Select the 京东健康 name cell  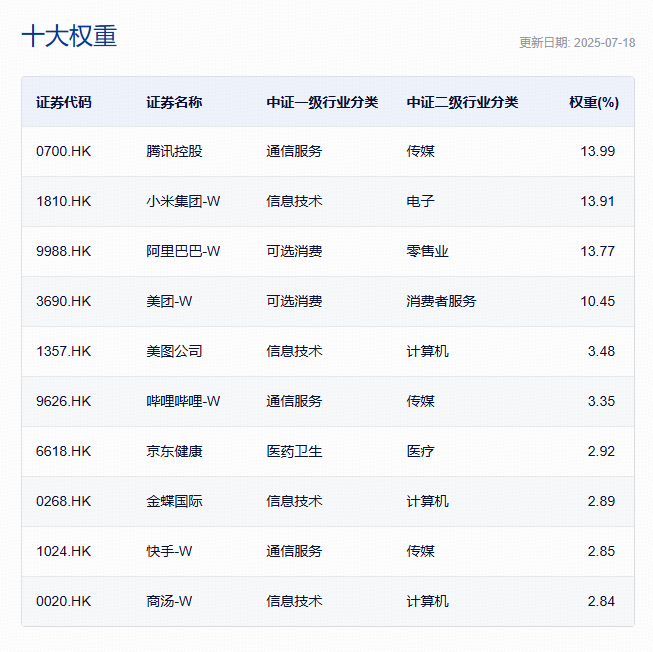(x=174, y=451)
